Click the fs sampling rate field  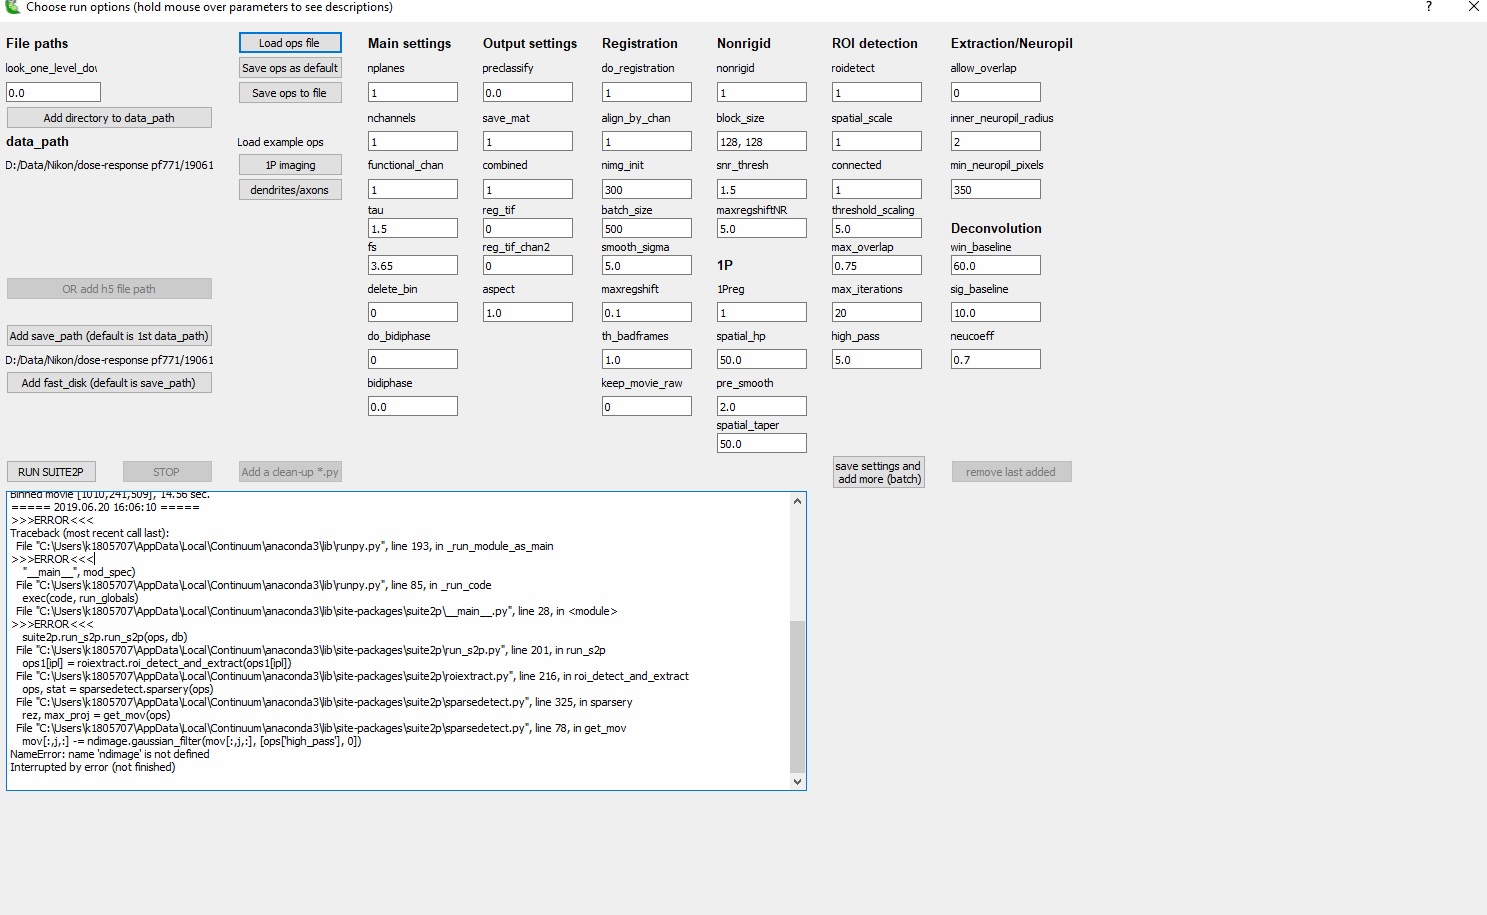click(x=412, y=264)
